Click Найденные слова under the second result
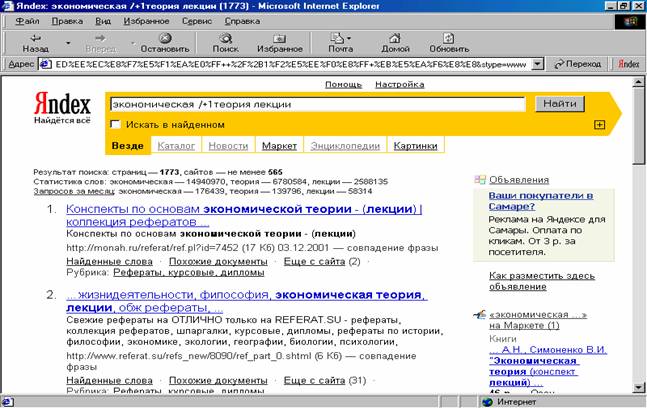The height and width of the screenshot is (408, 647). (x=109, y=380)
